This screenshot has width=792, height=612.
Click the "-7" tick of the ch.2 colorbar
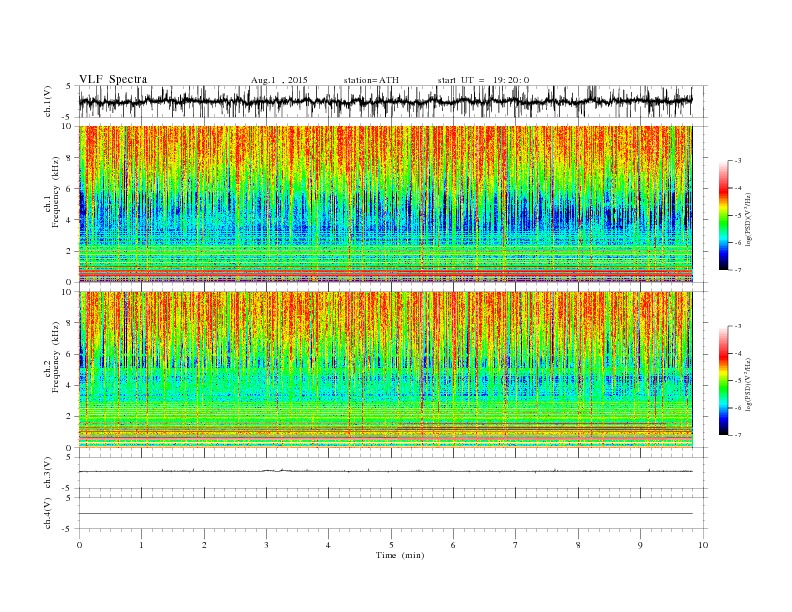[x=737, y=435]
